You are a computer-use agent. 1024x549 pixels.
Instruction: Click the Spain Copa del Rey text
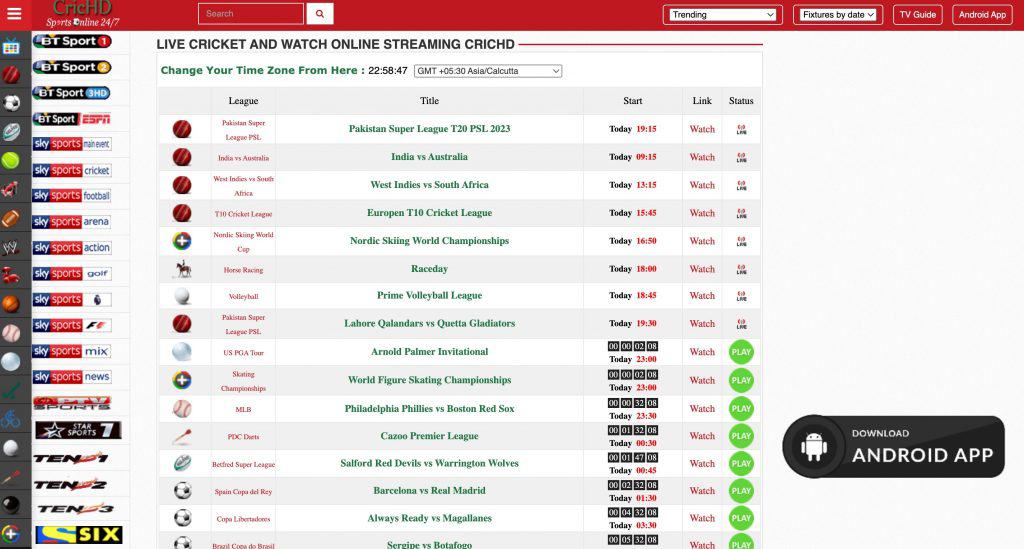coord(244,492)
